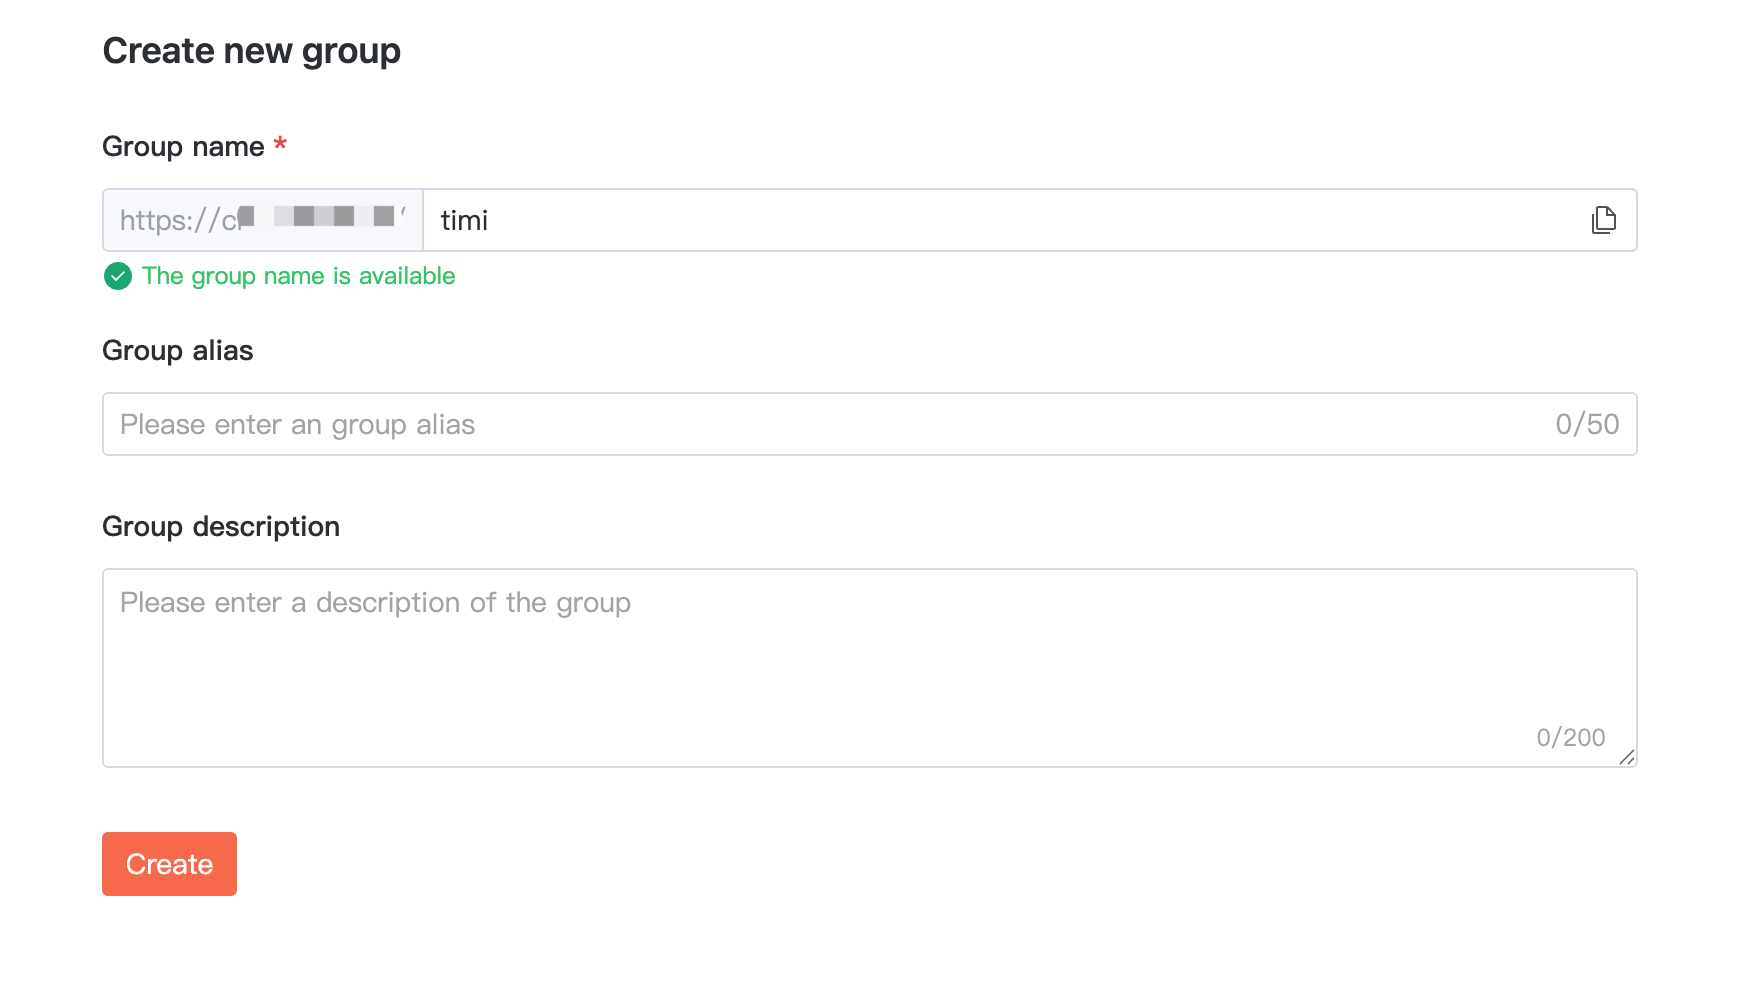Grab the description textarea resize handle
This screenshot has height=994, width=1740.
click(x=1627, y=757)
